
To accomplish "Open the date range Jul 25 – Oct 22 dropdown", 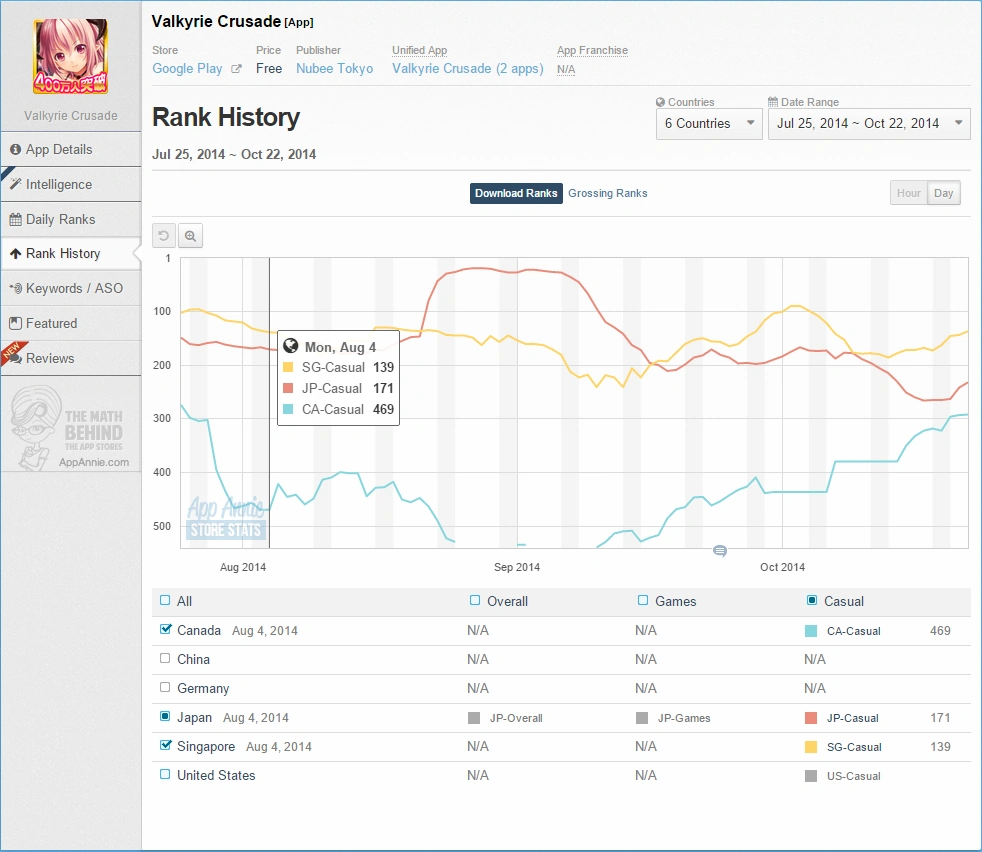I will 869,123.
